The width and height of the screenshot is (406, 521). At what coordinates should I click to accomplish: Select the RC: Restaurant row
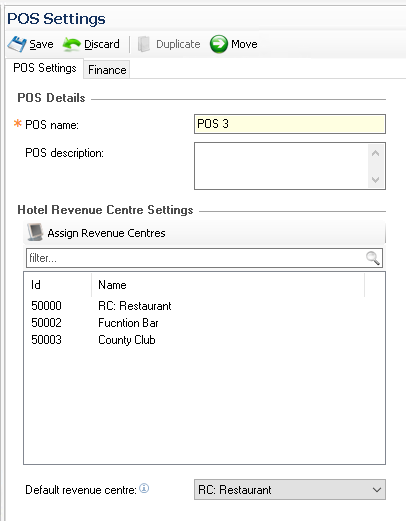[x=204, y=306]
